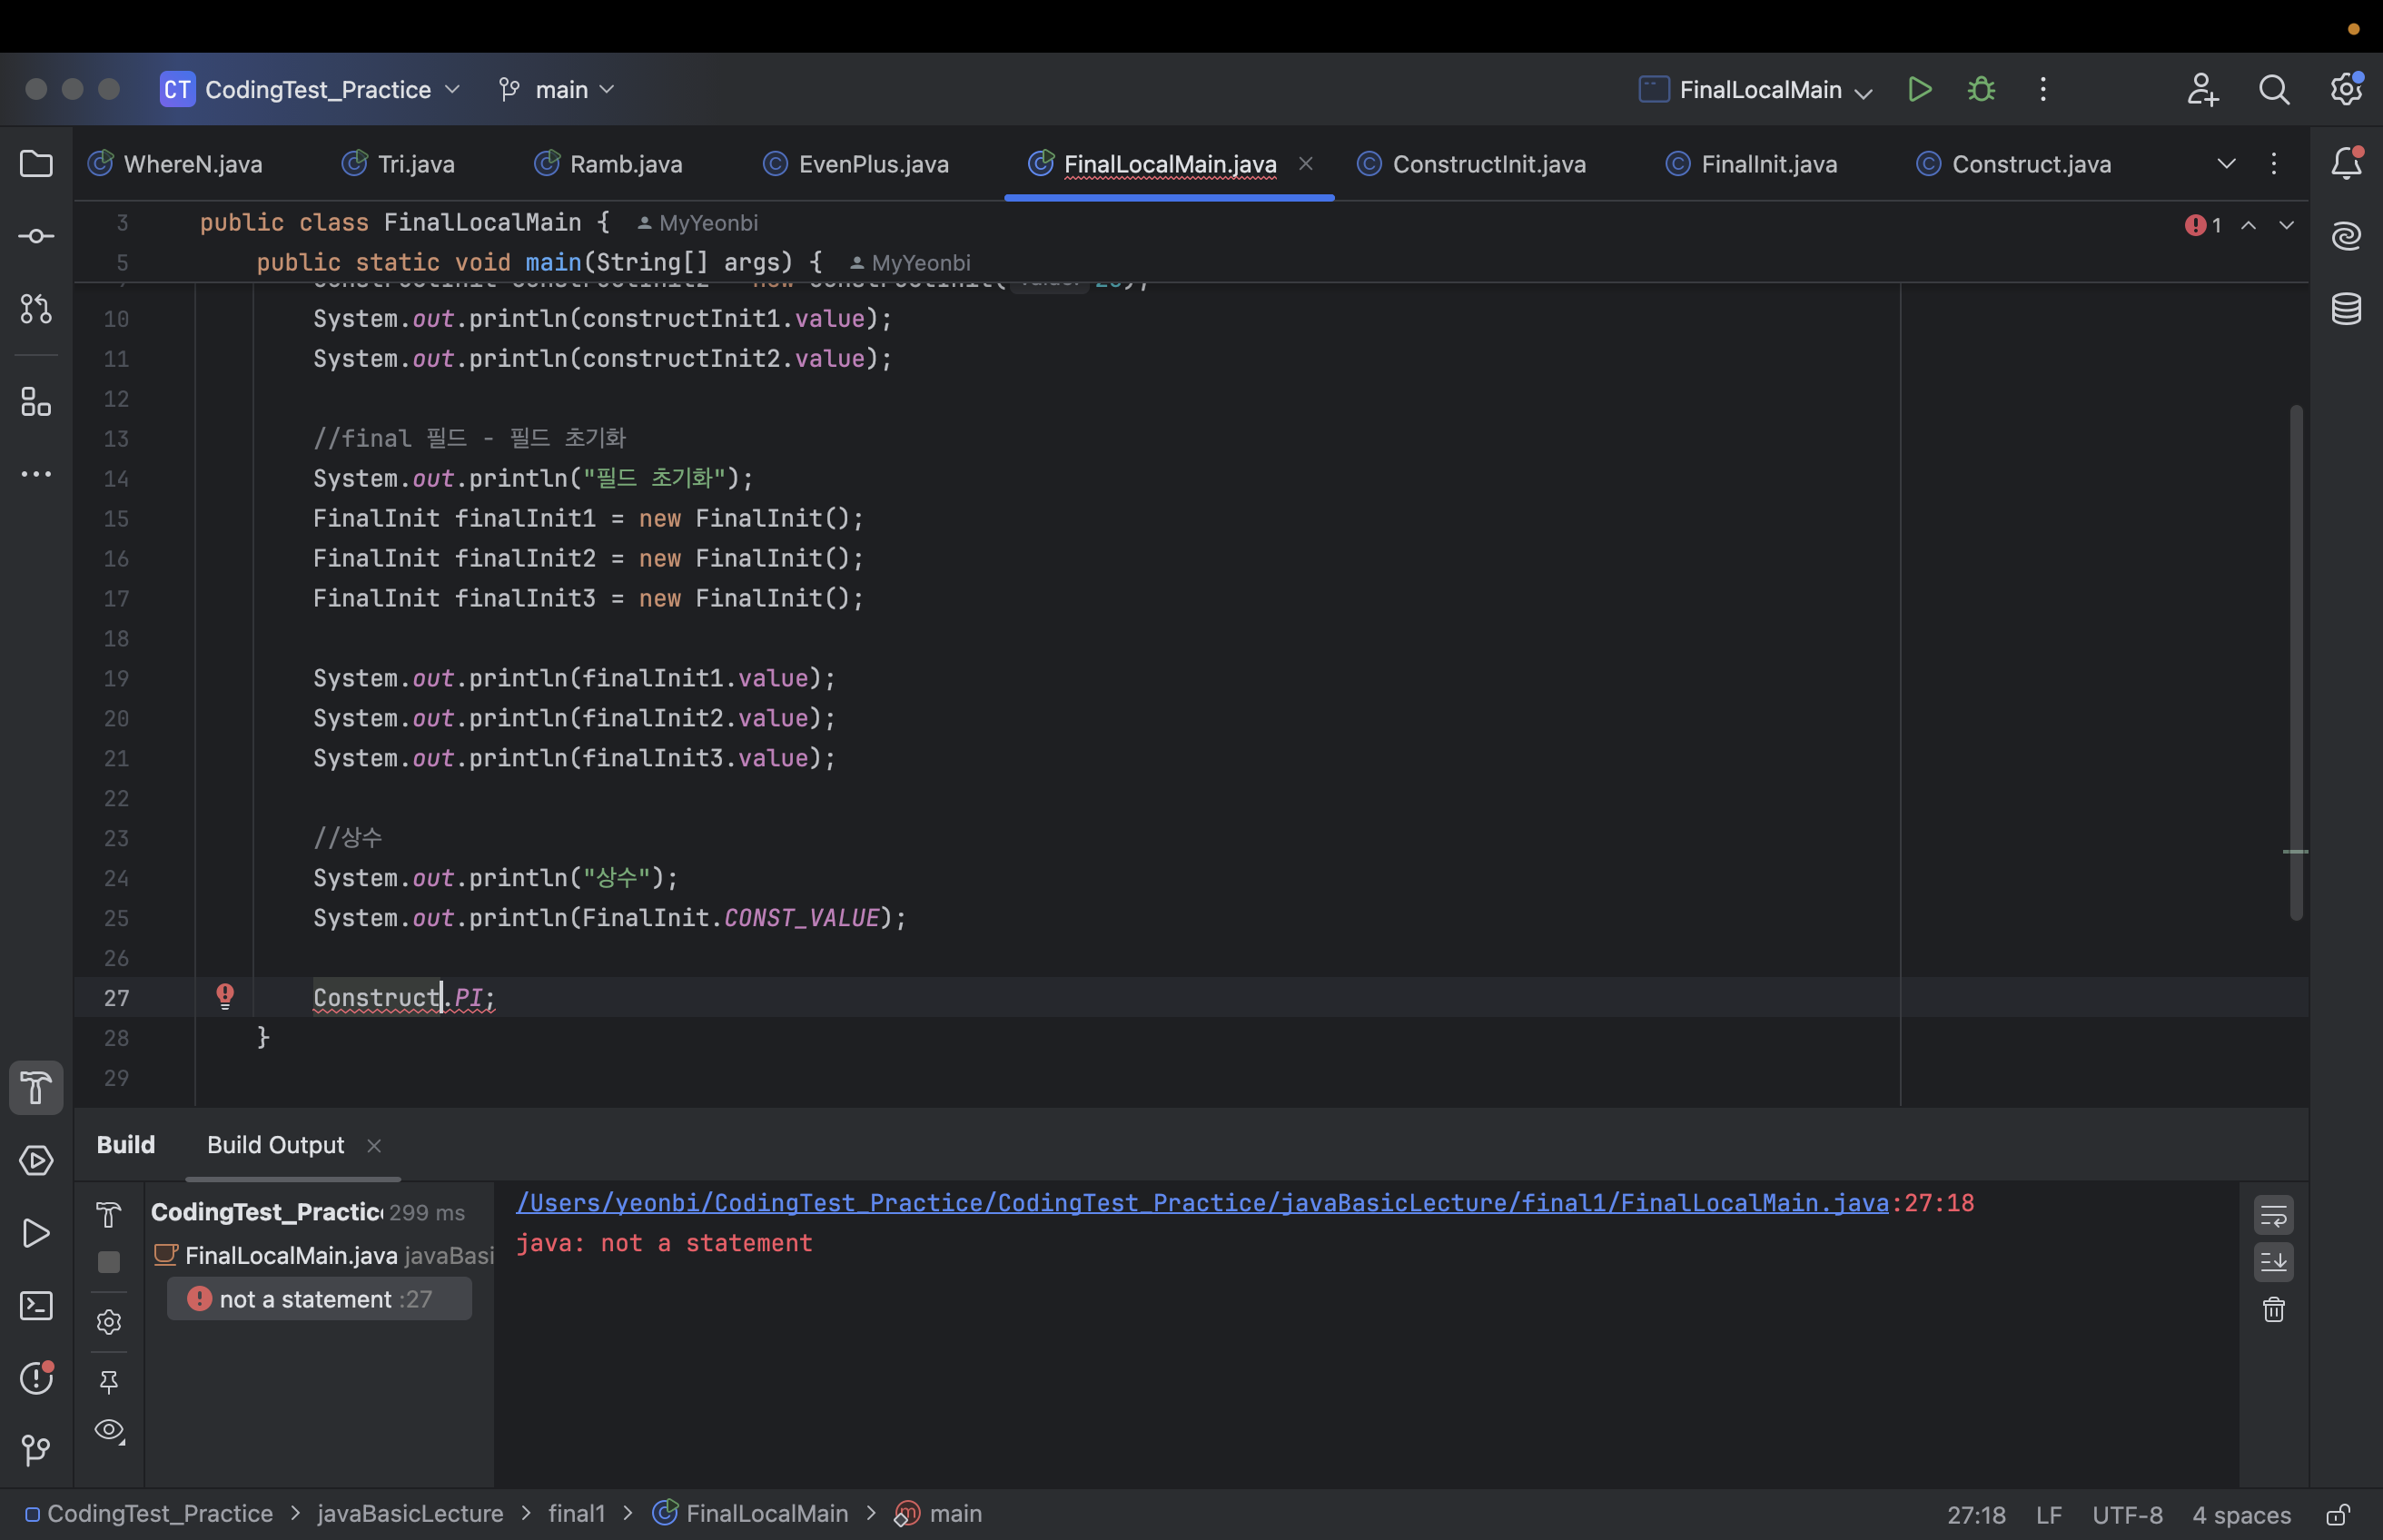Screen dimensions: 2383x1540
Task: Toggle scroll to end in build output
Action: [x=2273, y=1262]
